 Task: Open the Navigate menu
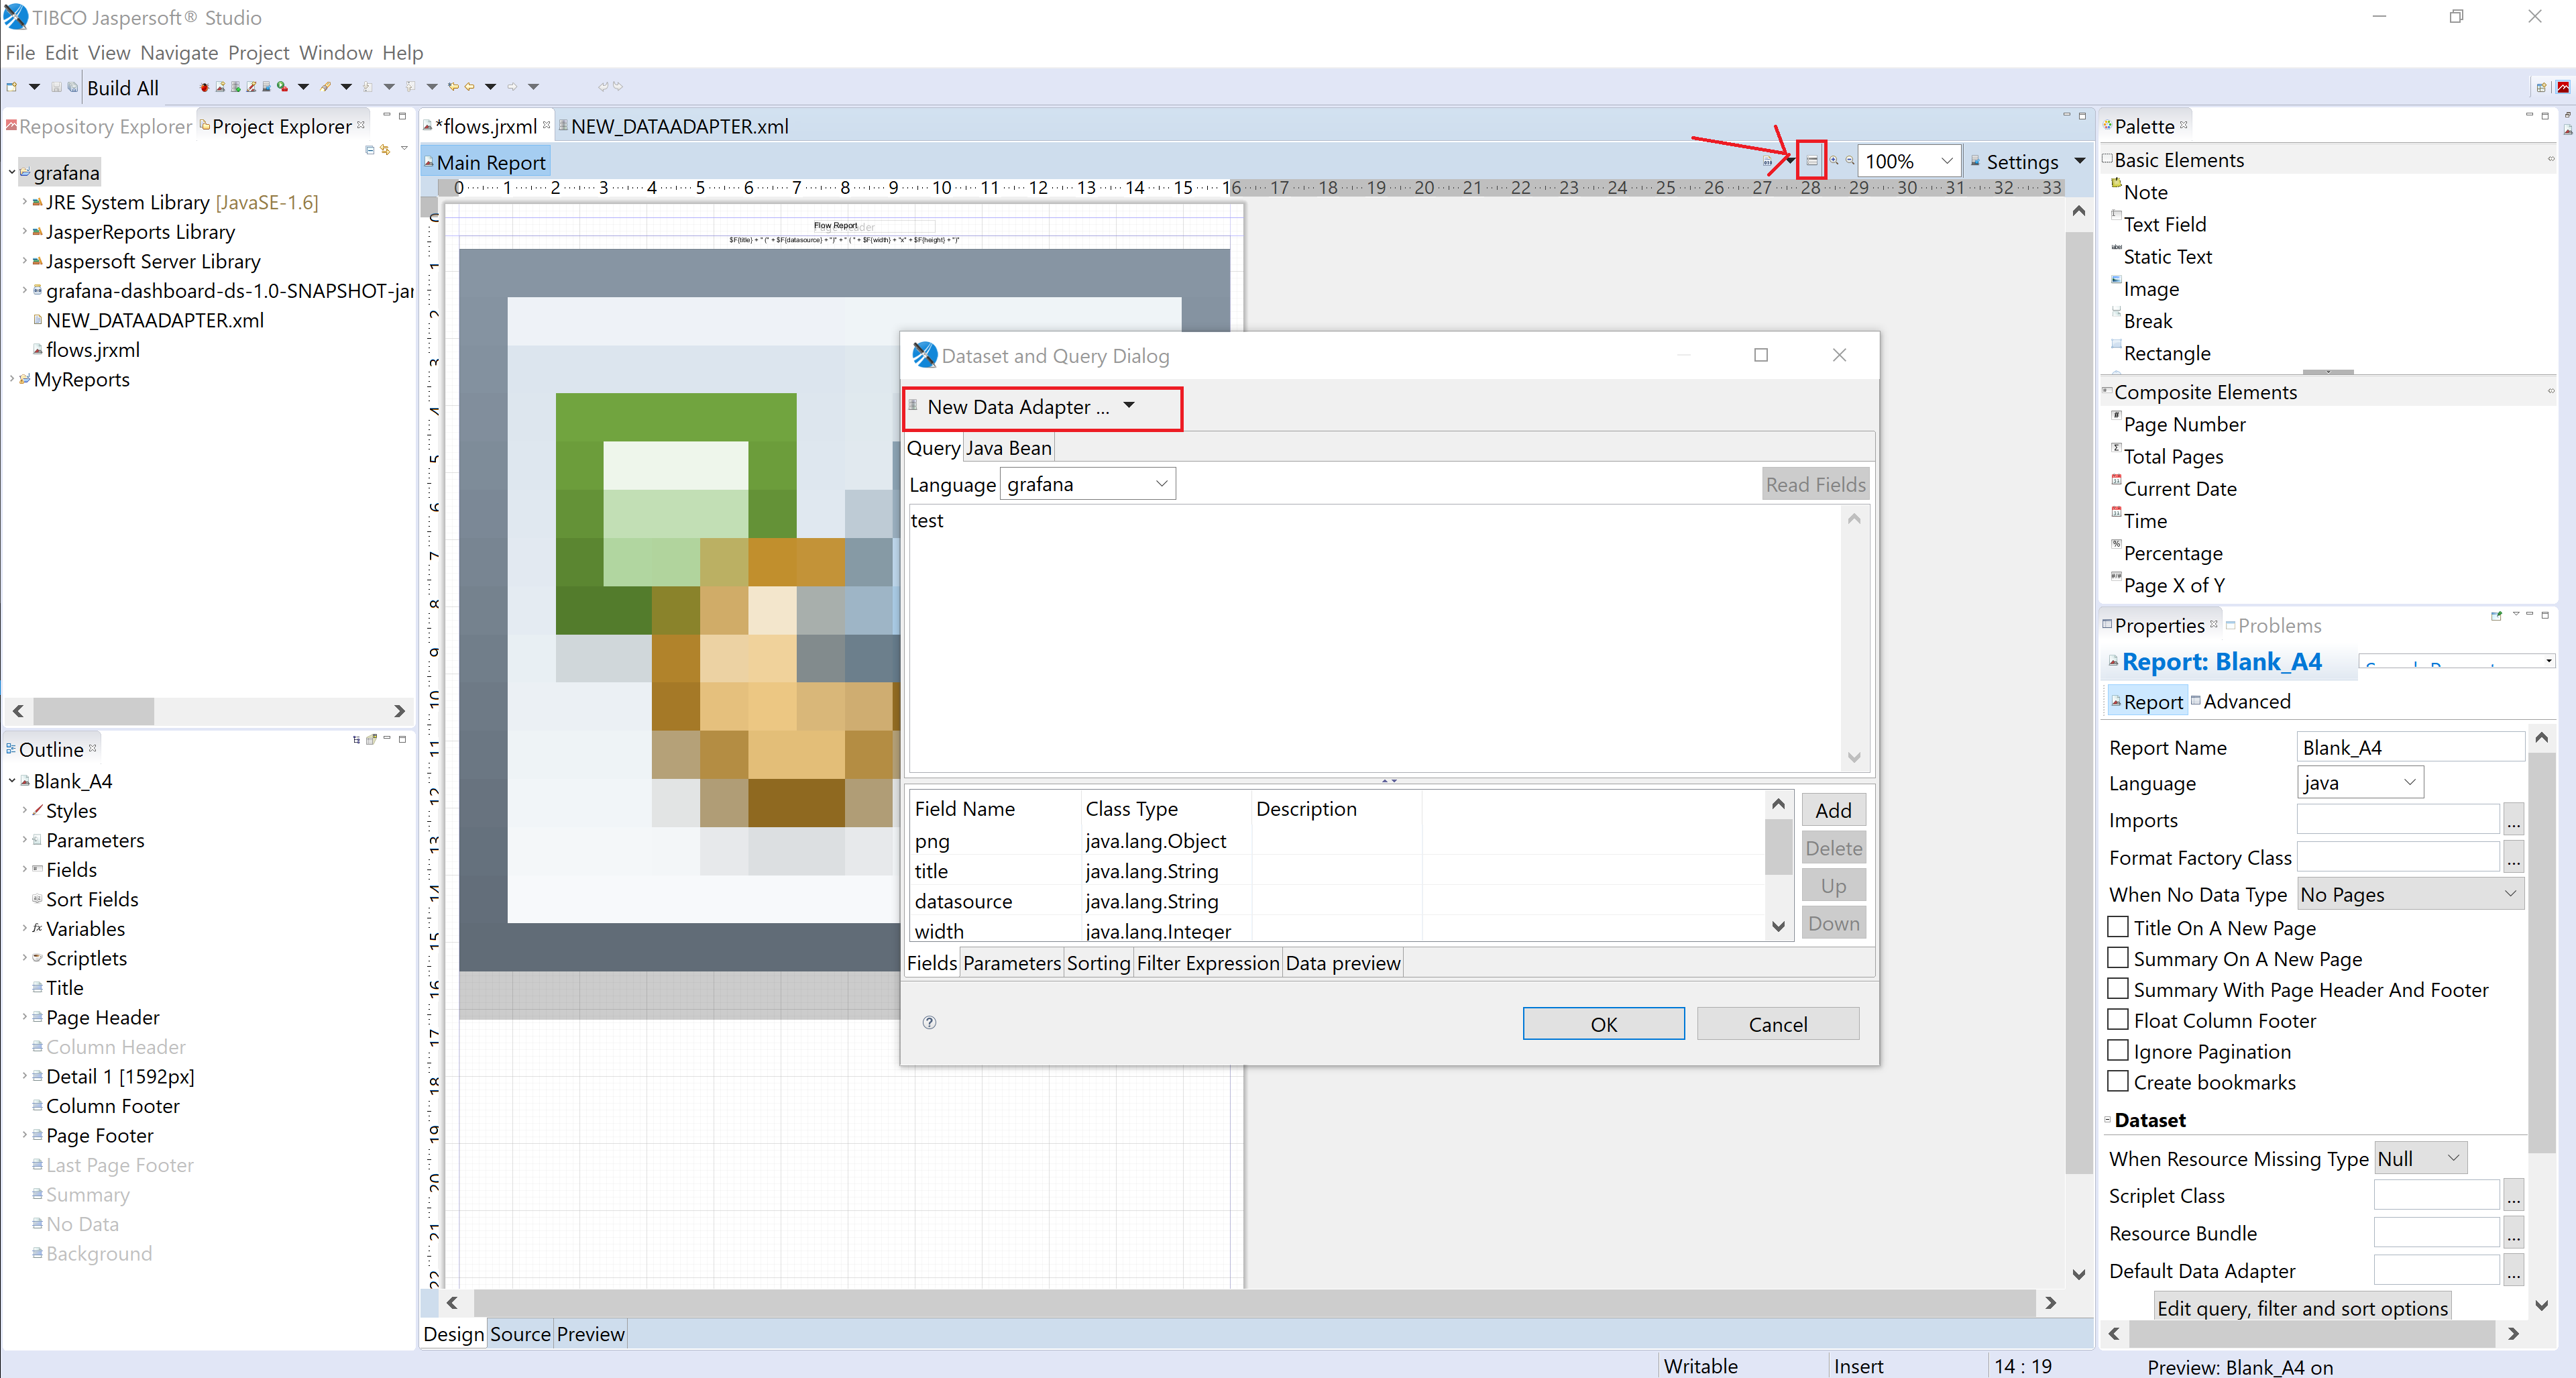point(179,52)
